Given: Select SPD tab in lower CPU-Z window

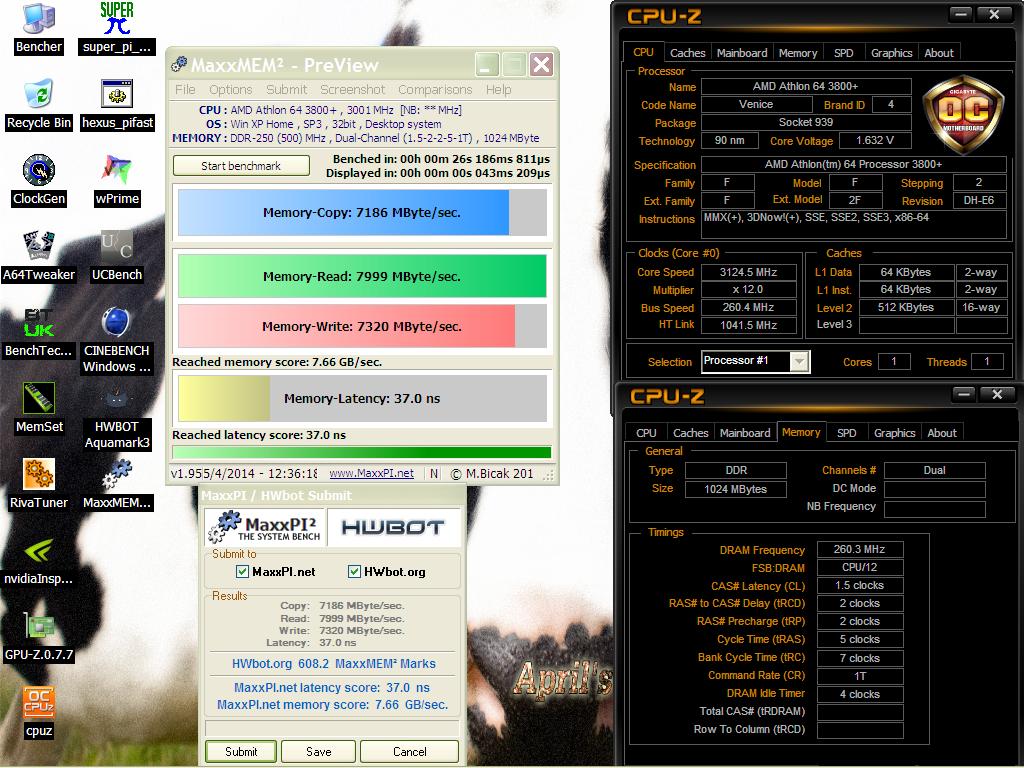Looking at the screenshot, I should pos(846,433).
